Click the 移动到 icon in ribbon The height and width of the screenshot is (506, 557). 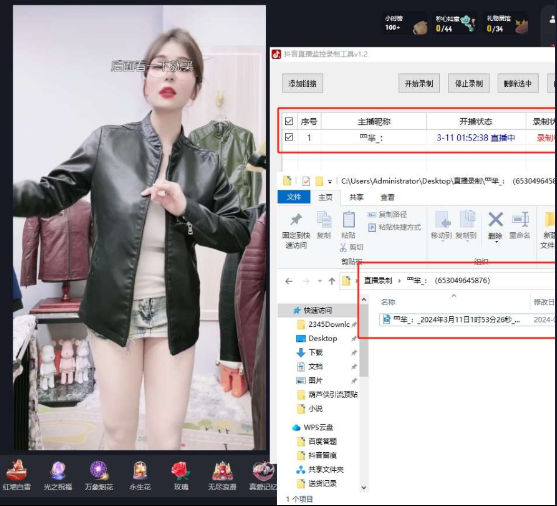pyautogui.click(x=442, y=220)
